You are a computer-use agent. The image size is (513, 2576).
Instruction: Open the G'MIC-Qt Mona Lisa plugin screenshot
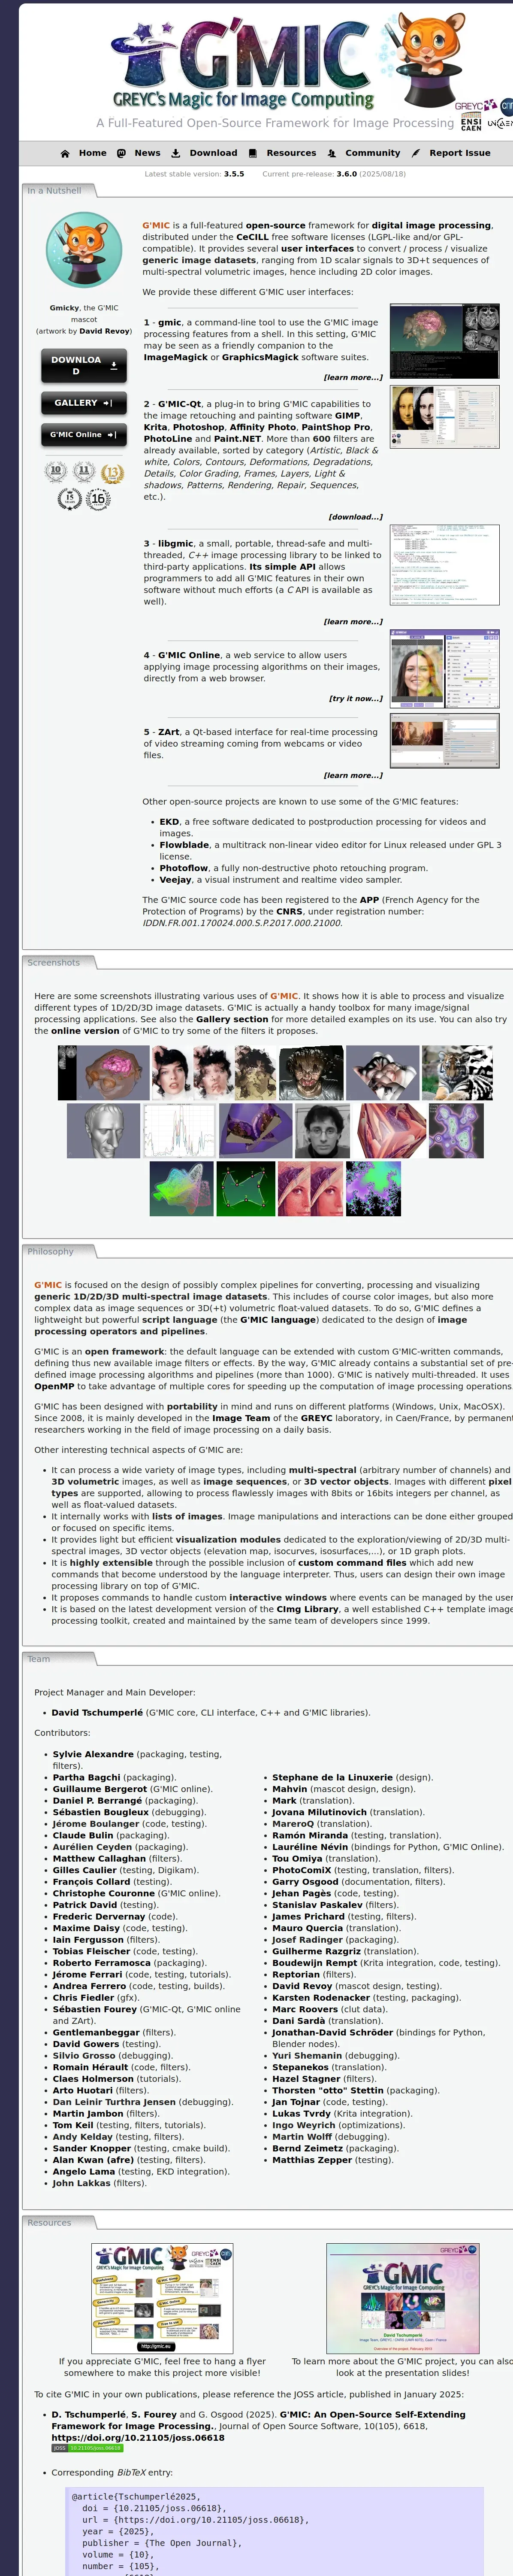pyautogui.click(x=444, y=417)
